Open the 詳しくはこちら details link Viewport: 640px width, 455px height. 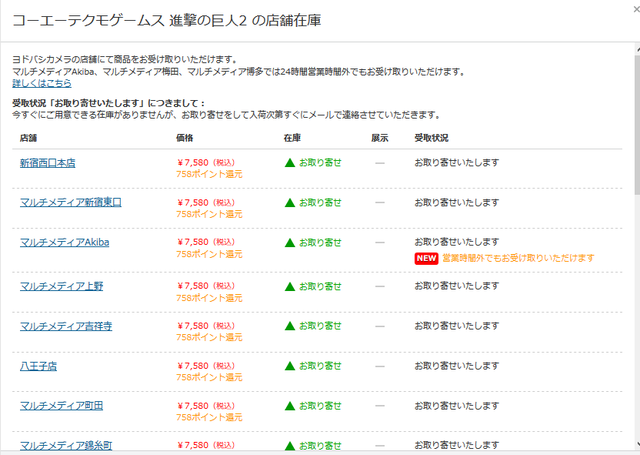click(x=42, y=84)
